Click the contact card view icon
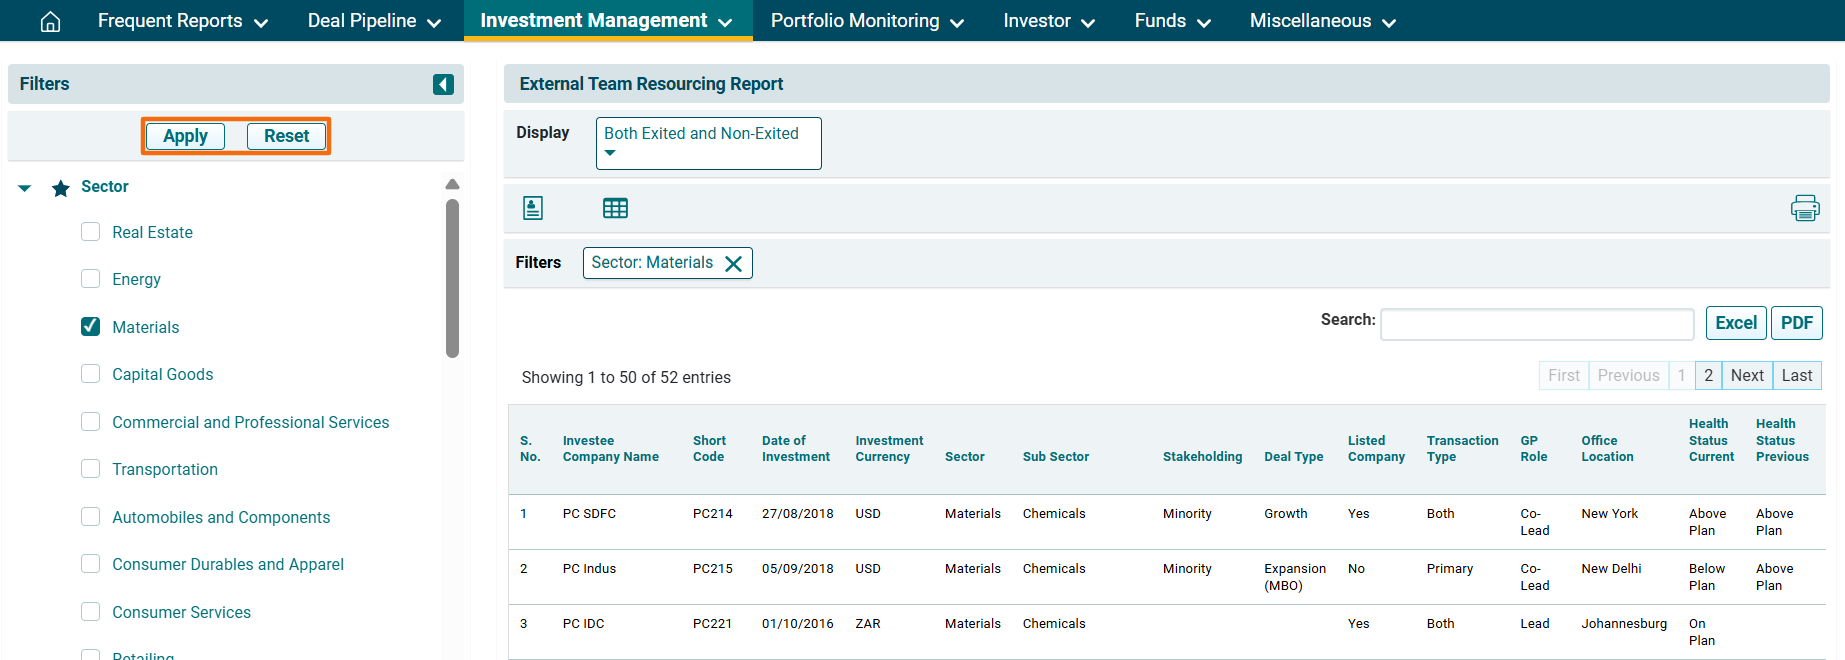This screenshot has height=660, width=1845. click(533, 208)
